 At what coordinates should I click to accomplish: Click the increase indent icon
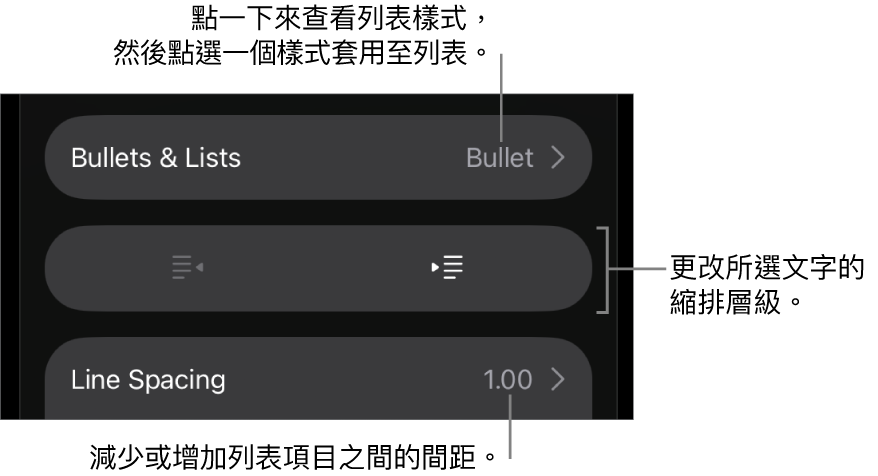tap(447, 268)
